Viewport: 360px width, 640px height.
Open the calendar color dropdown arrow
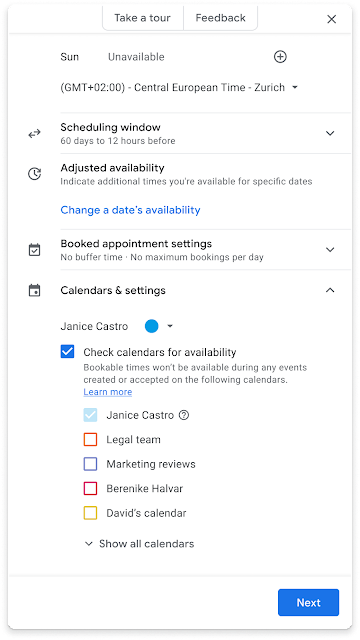coord(170,326)
